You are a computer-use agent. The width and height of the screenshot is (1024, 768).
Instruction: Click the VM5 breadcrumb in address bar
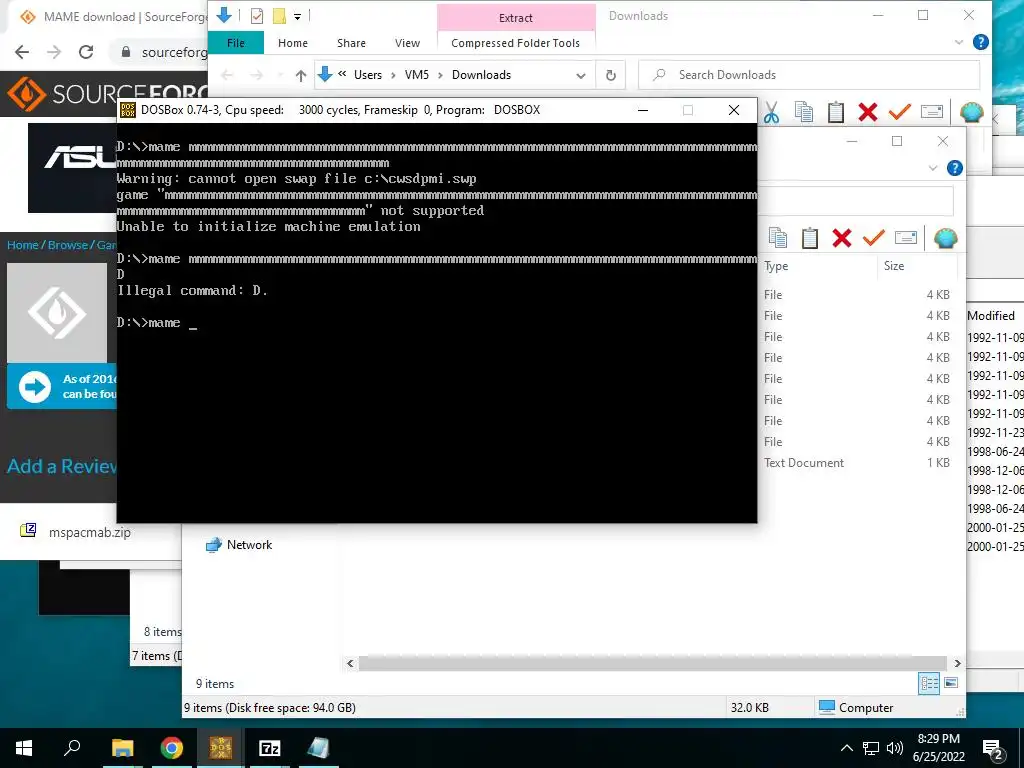click(417, 75)
